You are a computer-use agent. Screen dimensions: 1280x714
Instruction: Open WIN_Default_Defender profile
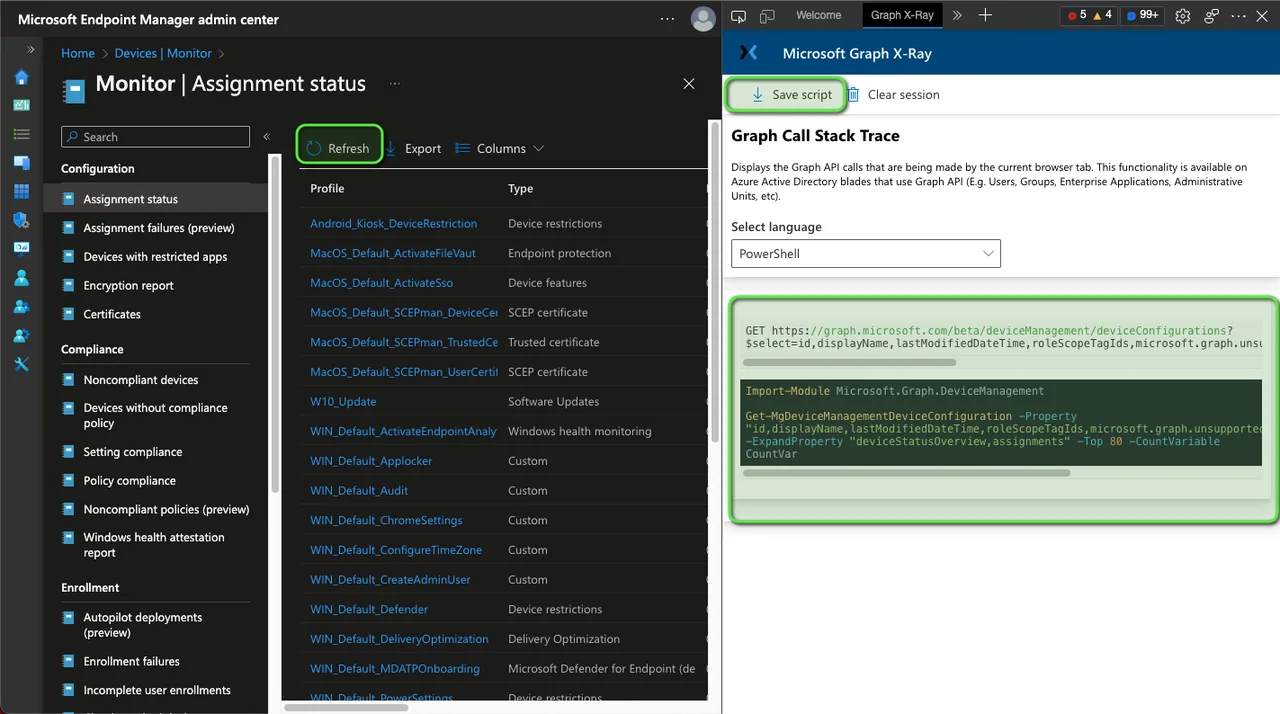pyautogui.click(x=369, y=610)
